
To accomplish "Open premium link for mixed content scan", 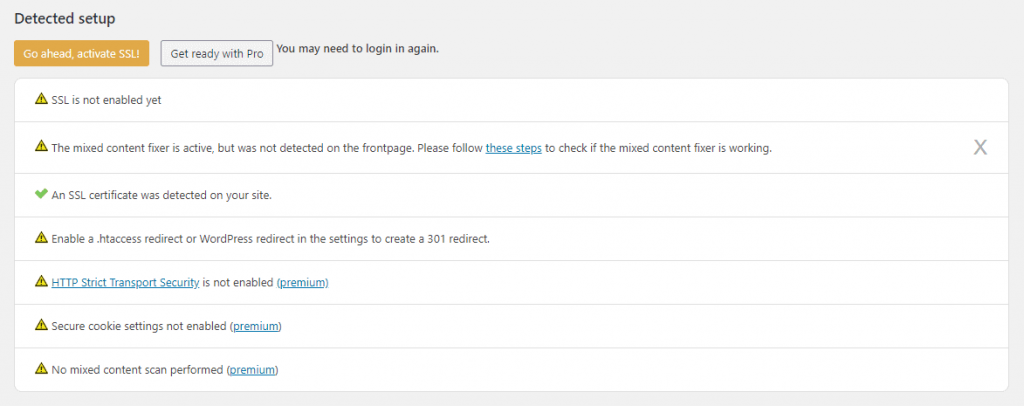I will click(x=252, y=370).
